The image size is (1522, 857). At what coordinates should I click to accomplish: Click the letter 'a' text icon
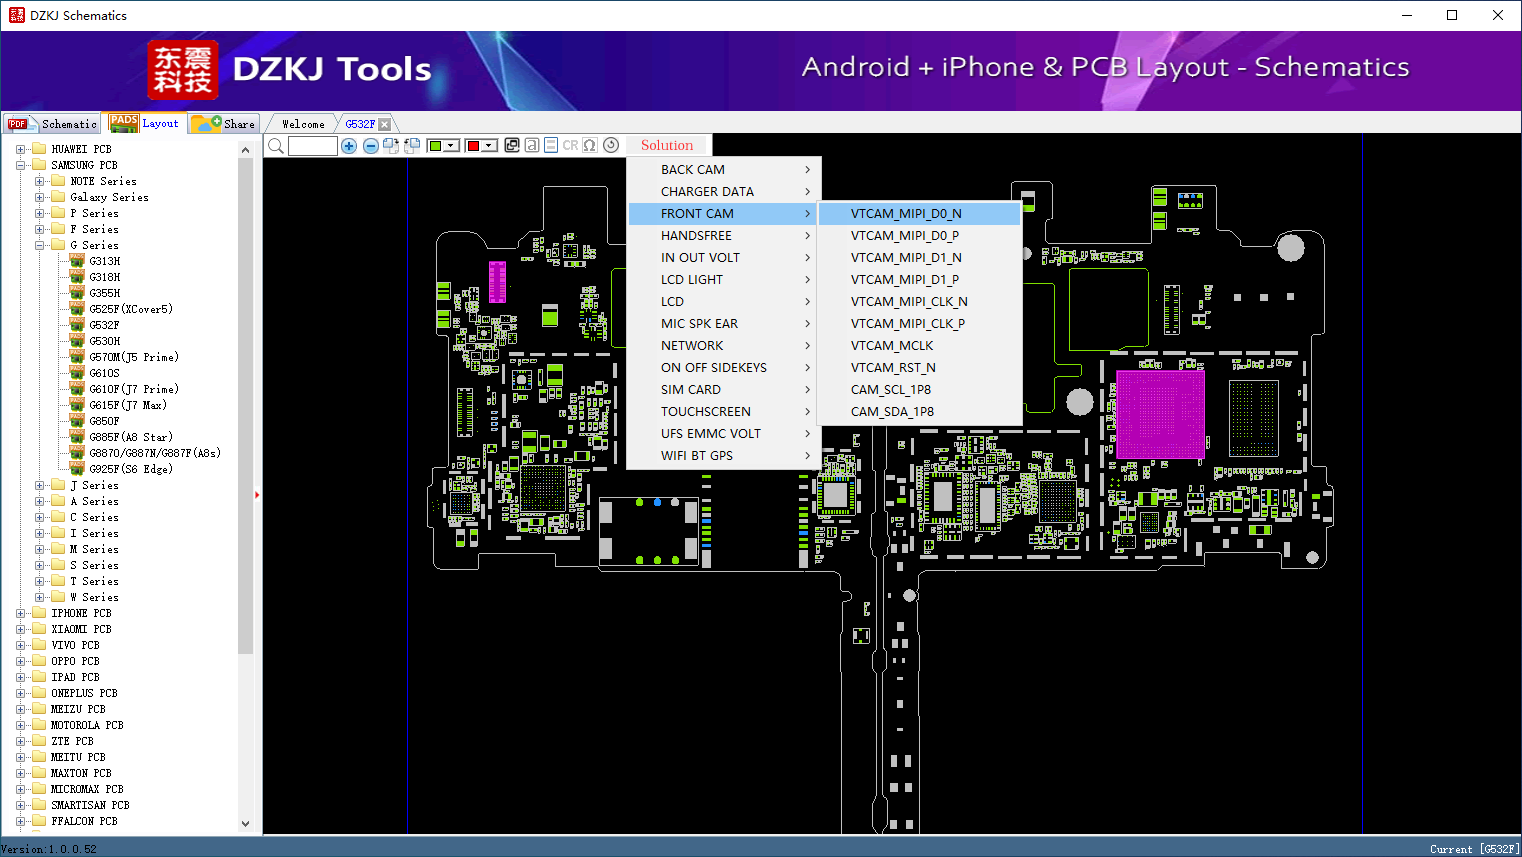(x=532, y=145)
